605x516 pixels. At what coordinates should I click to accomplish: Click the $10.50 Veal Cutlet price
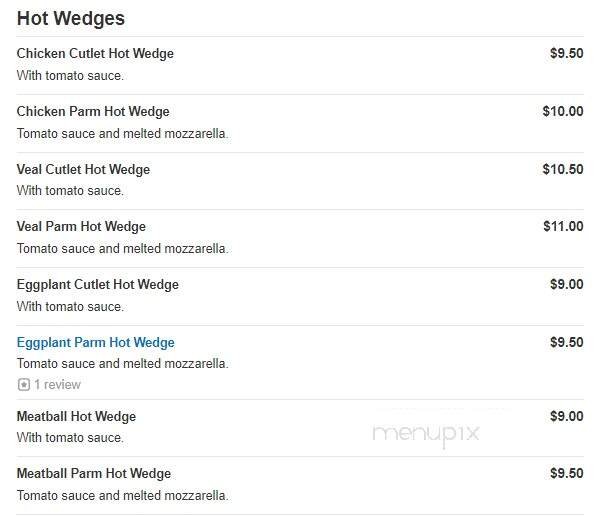(563, 170)
